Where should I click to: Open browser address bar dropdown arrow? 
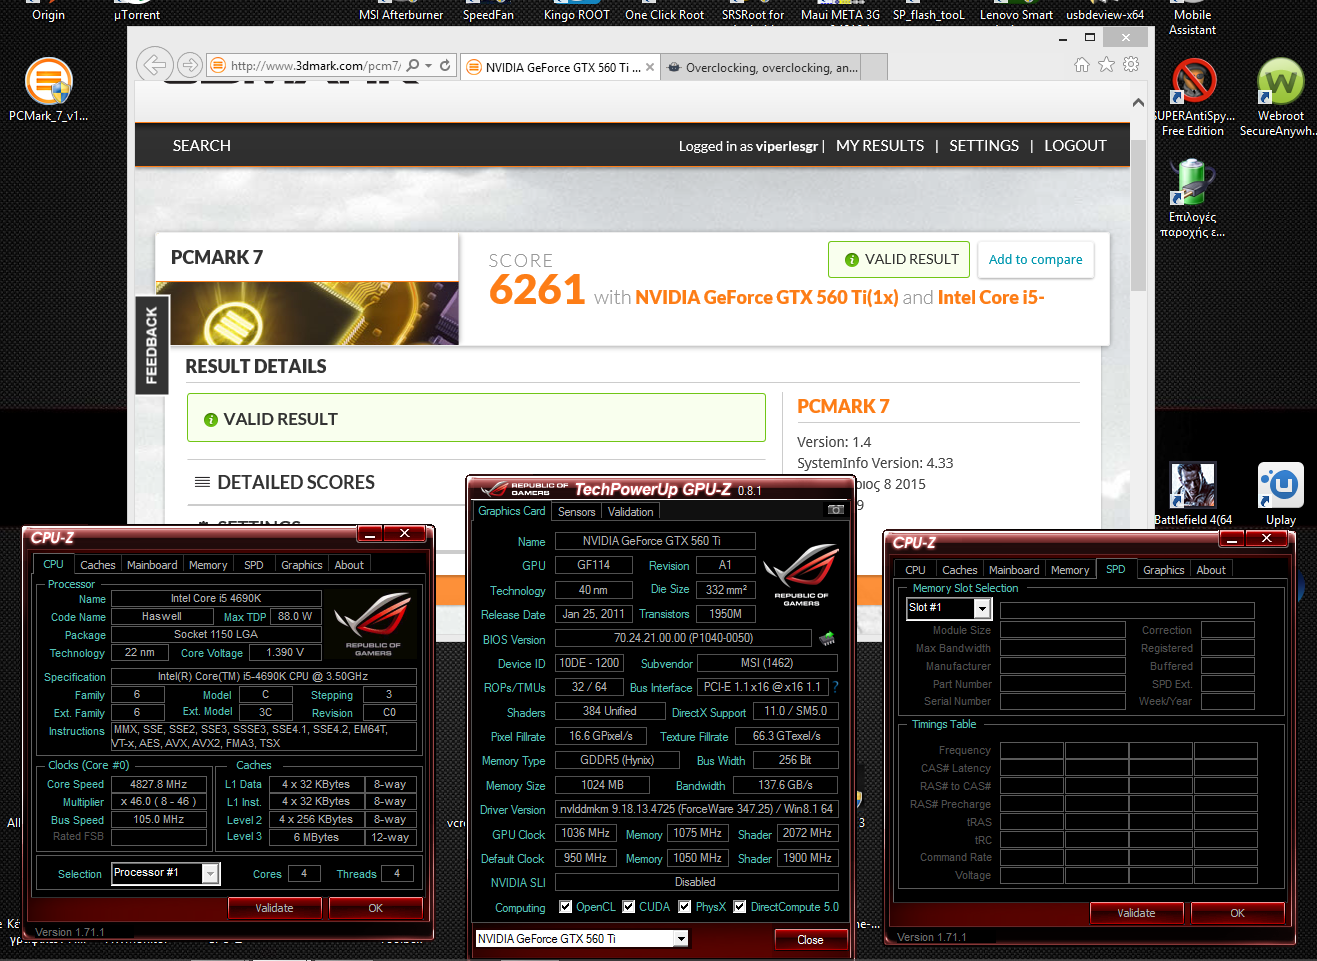coord(429,66)
